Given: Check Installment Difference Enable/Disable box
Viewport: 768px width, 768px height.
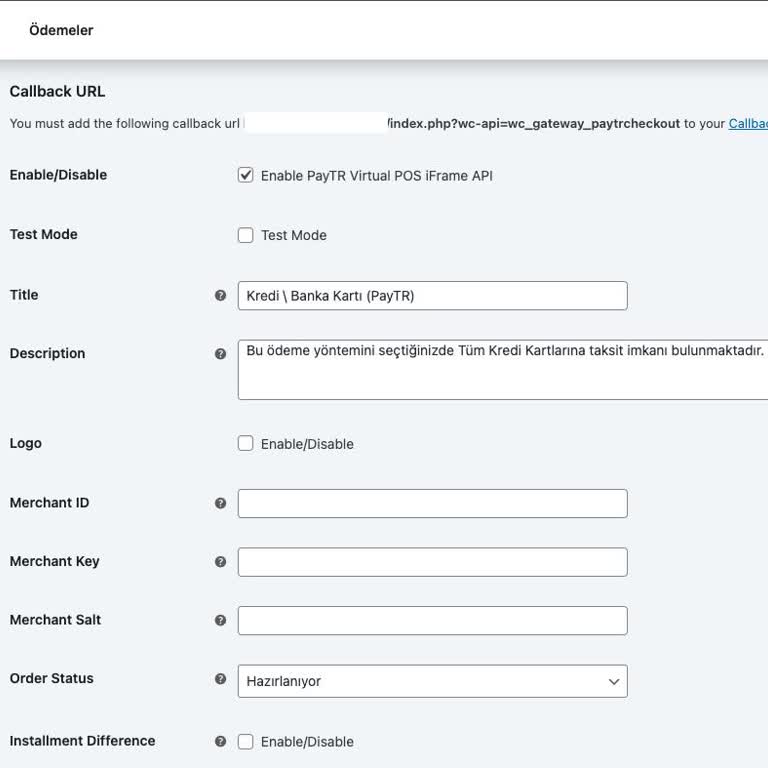Looking at the screenshot, I should pyautogui.click(x=245, y=741).
